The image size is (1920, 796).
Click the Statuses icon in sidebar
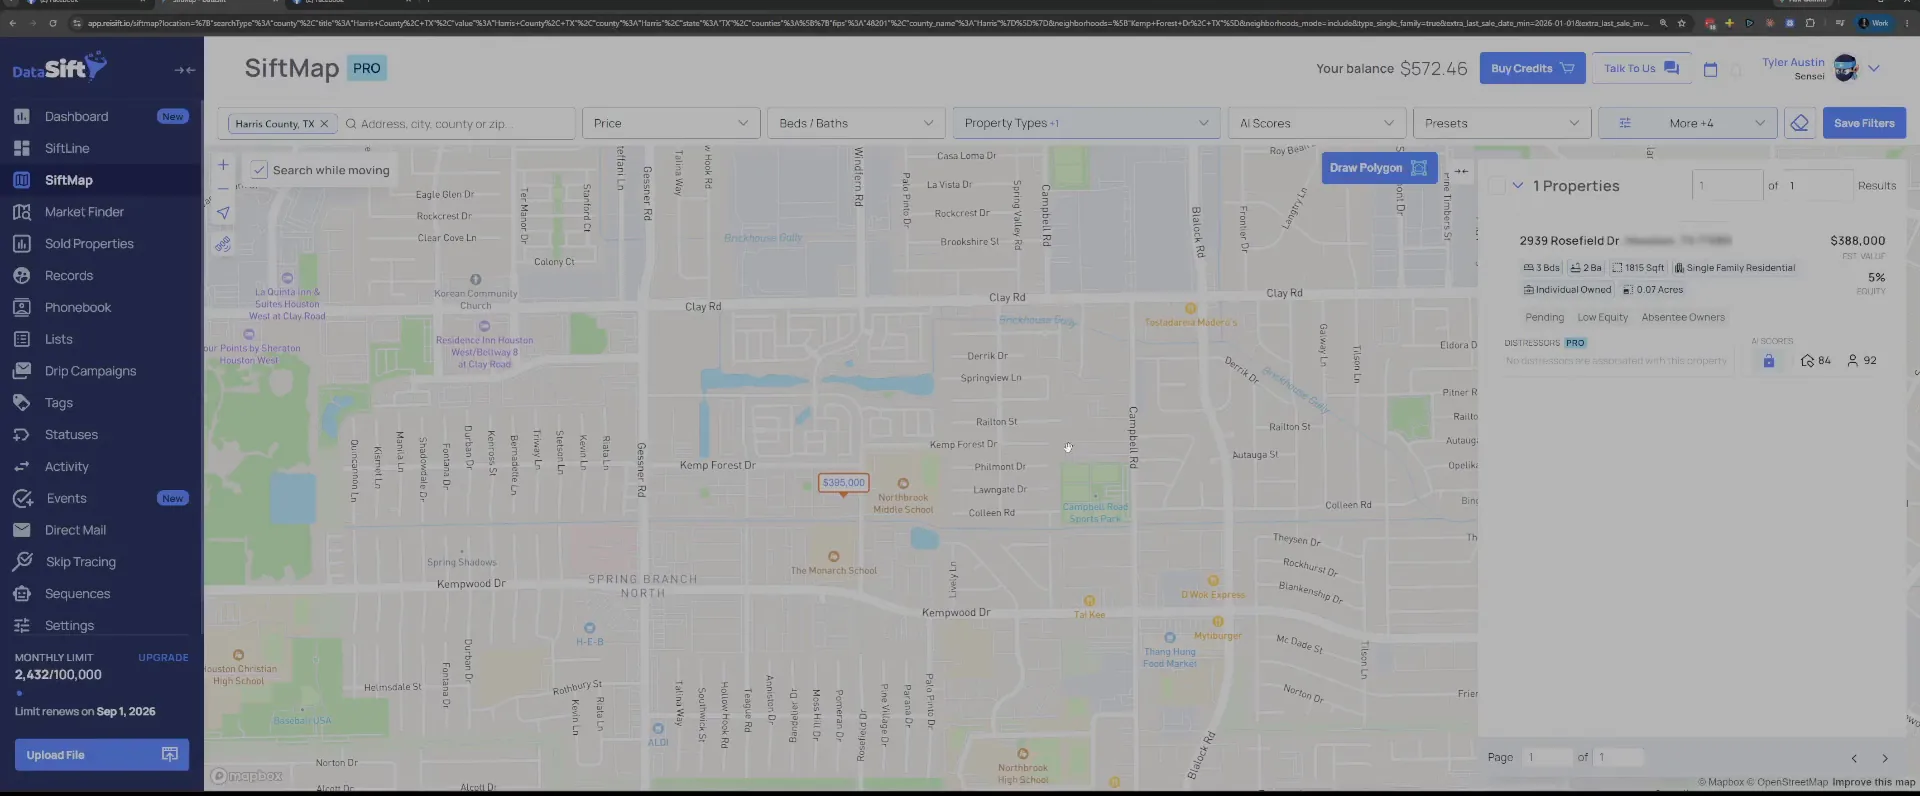(22, 435)
